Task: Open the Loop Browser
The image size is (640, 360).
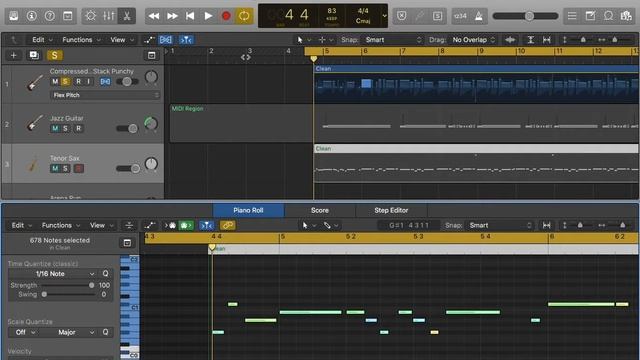Action: (608, 16)
